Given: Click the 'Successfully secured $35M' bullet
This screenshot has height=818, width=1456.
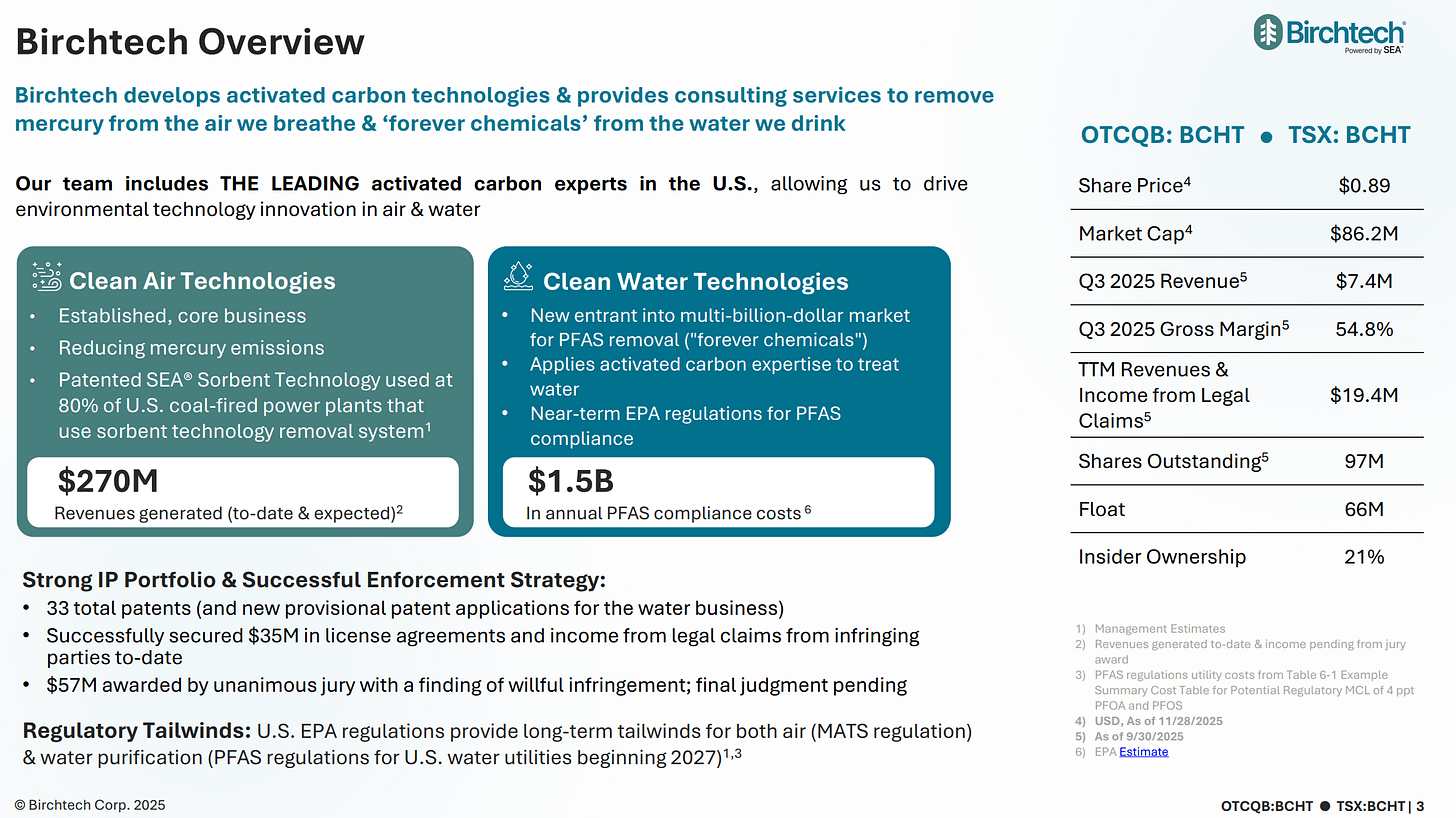Looking at the screenshot, I should tap(482, 646).
